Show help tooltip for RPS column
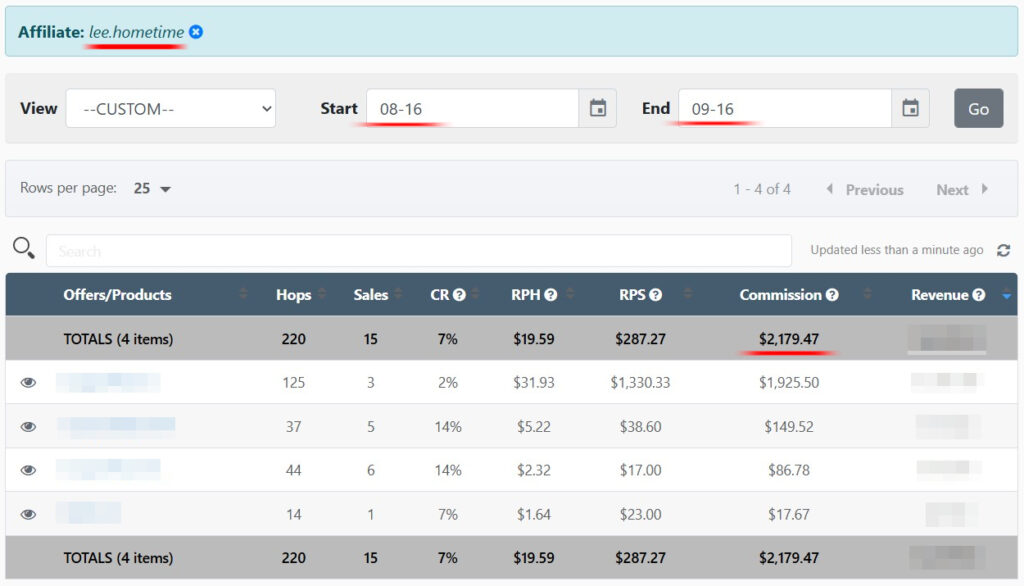This screenshot has width=1024, height=586. click(x=655, y=295)
